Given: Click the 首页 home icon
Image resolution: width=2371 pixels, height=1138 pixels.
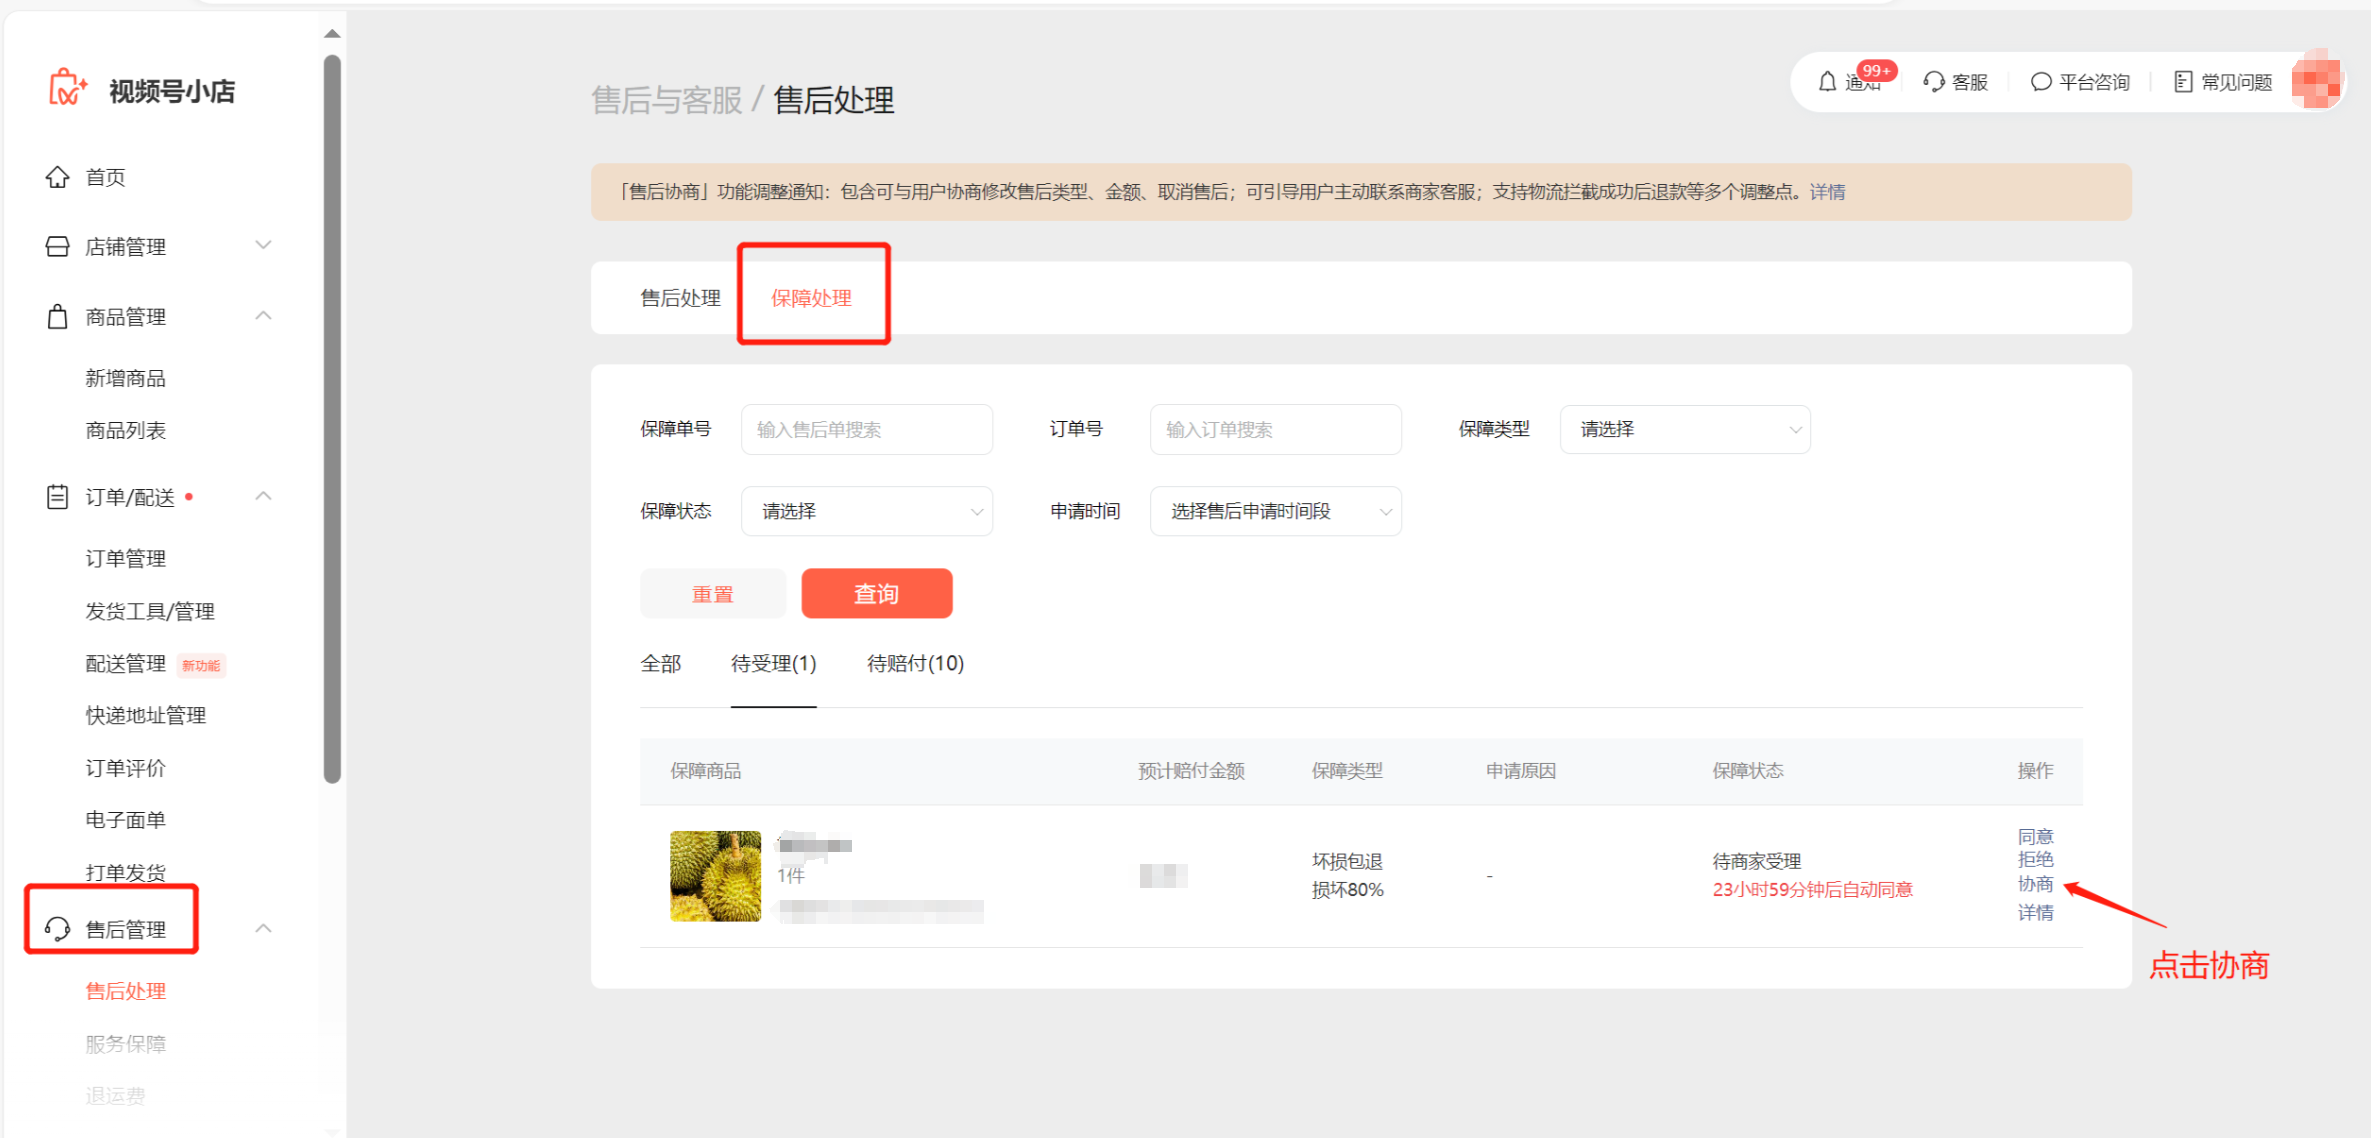Looking at the screenshot, I should [58, 177].
